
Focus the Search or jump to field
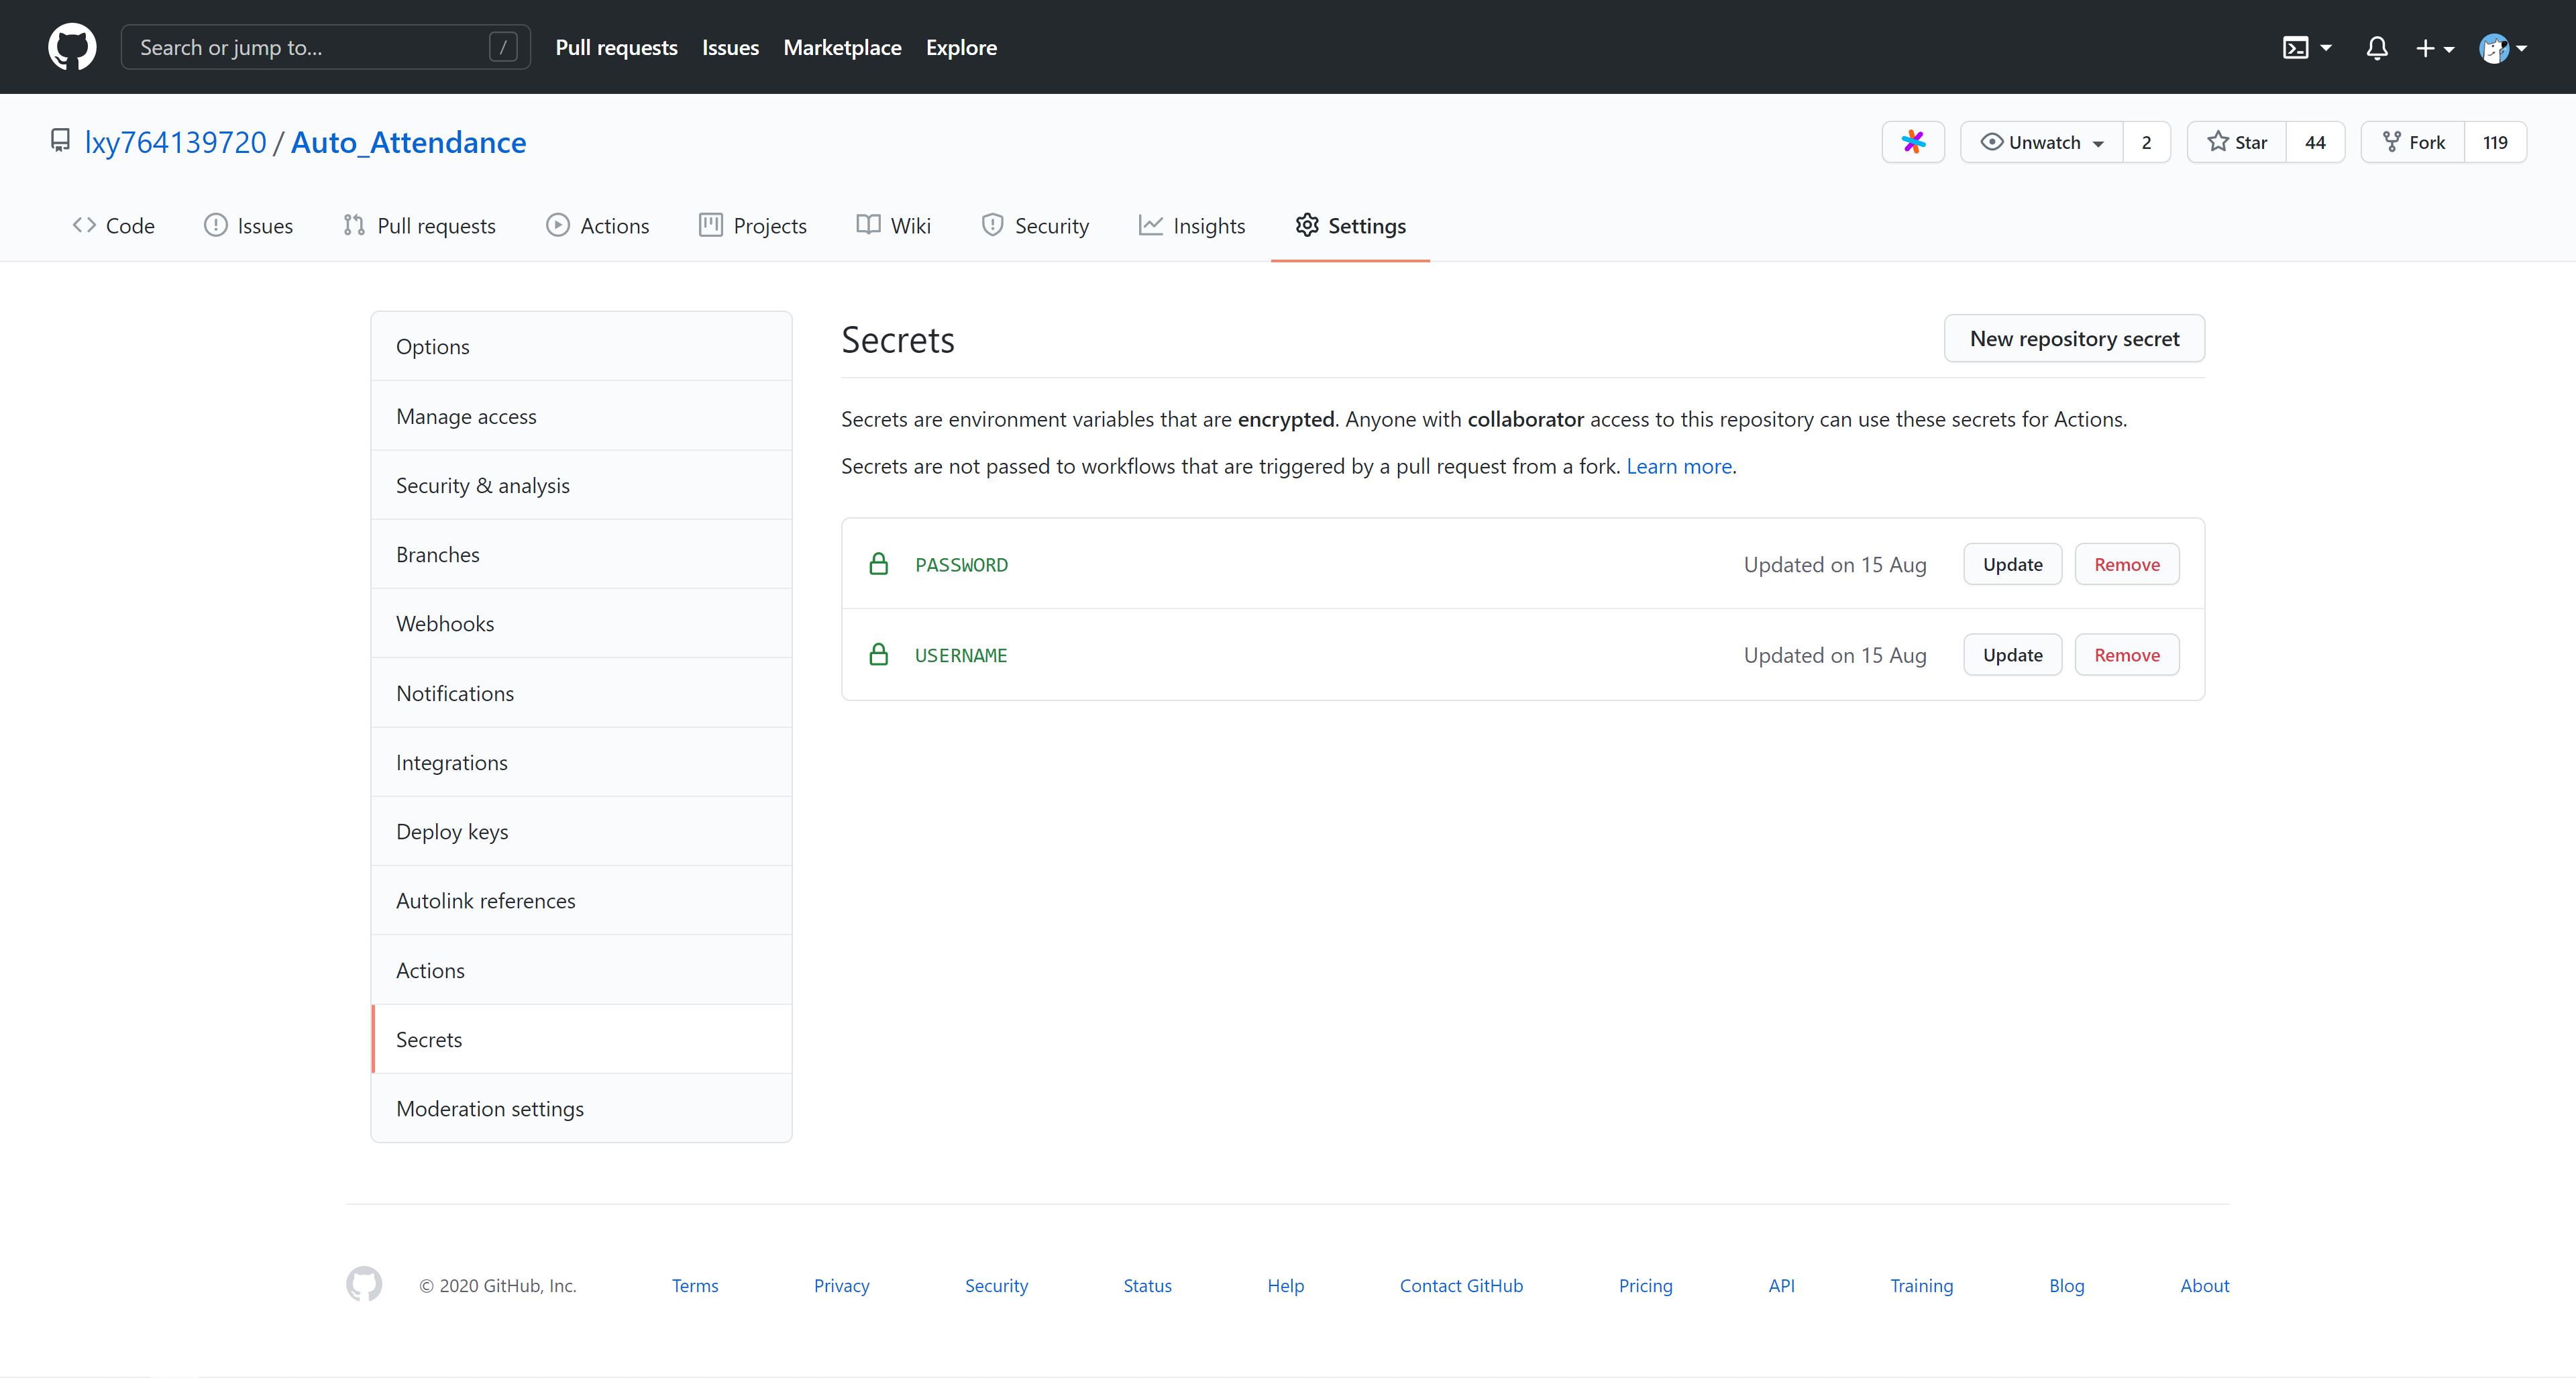tap(325, 47)
